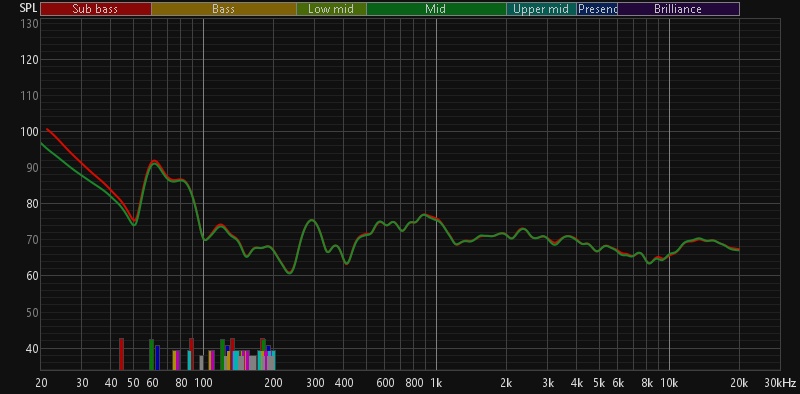800x394 pixels.
Task: Click the red room mode bar near 45 Hz
Action: click(121, 354)
